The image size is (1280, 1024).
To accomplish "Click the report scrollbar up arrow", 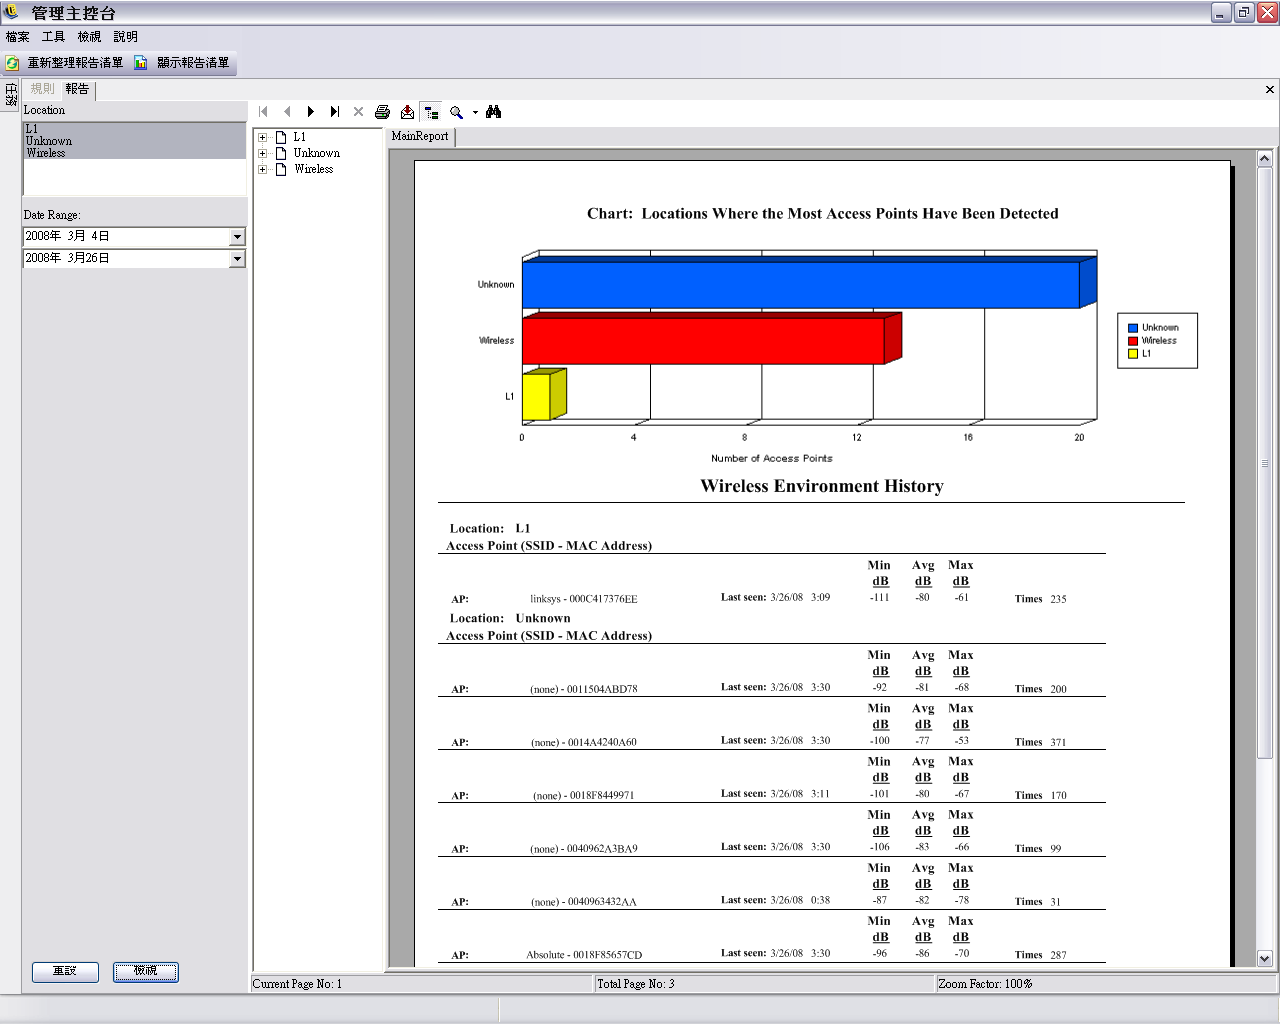I will 1264,158.
